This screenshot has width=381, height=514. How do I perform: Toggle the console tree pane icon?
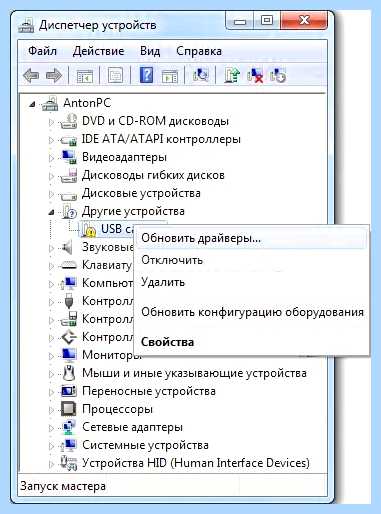(84, 76)
